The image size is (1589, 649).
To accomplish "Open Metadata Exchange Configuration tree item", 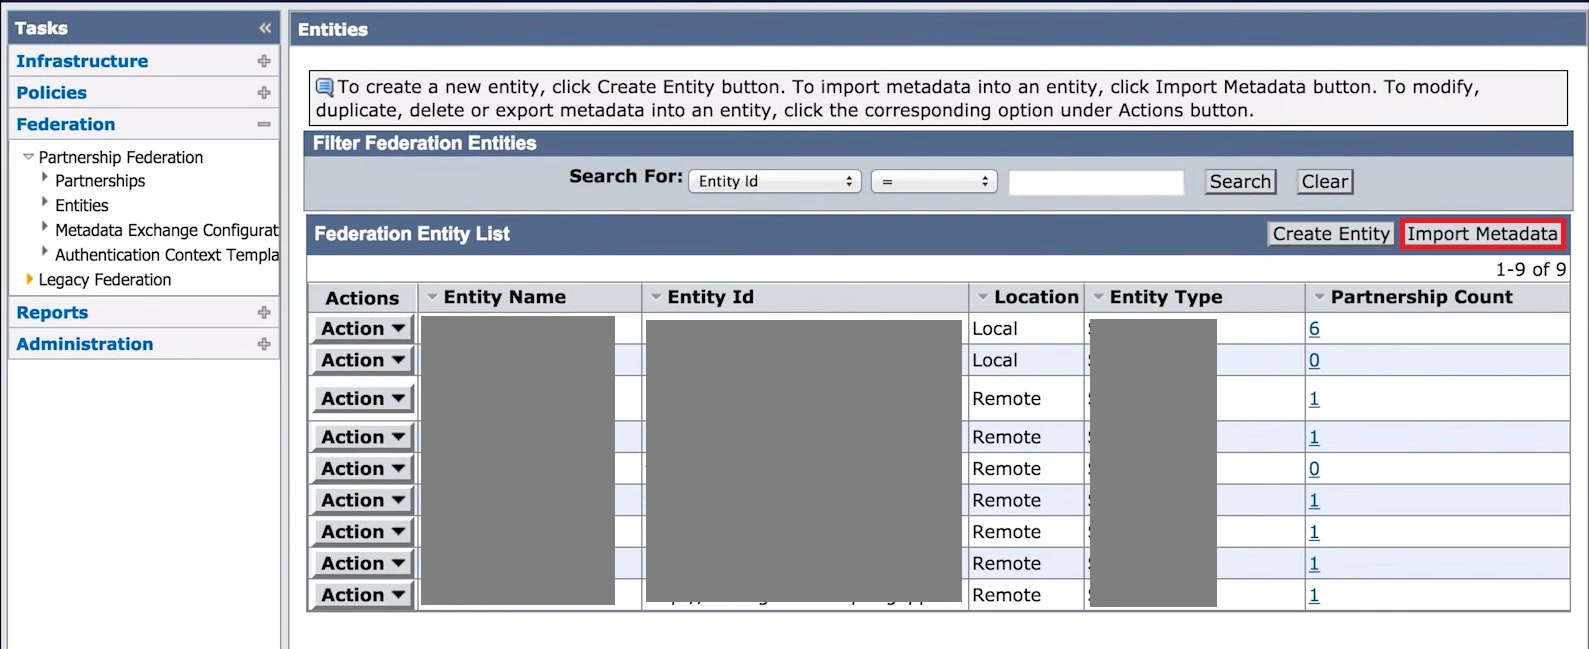I will 166,230.
